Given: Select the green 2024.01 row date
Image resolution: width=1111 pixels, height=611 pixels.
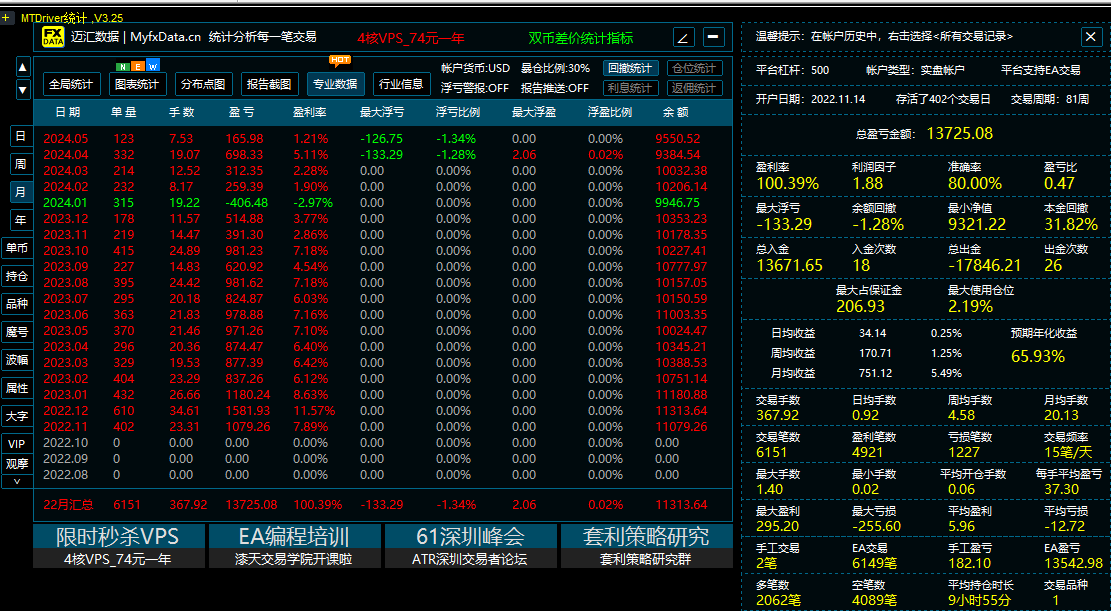Looking at the screenshot, I should [66, 203].
